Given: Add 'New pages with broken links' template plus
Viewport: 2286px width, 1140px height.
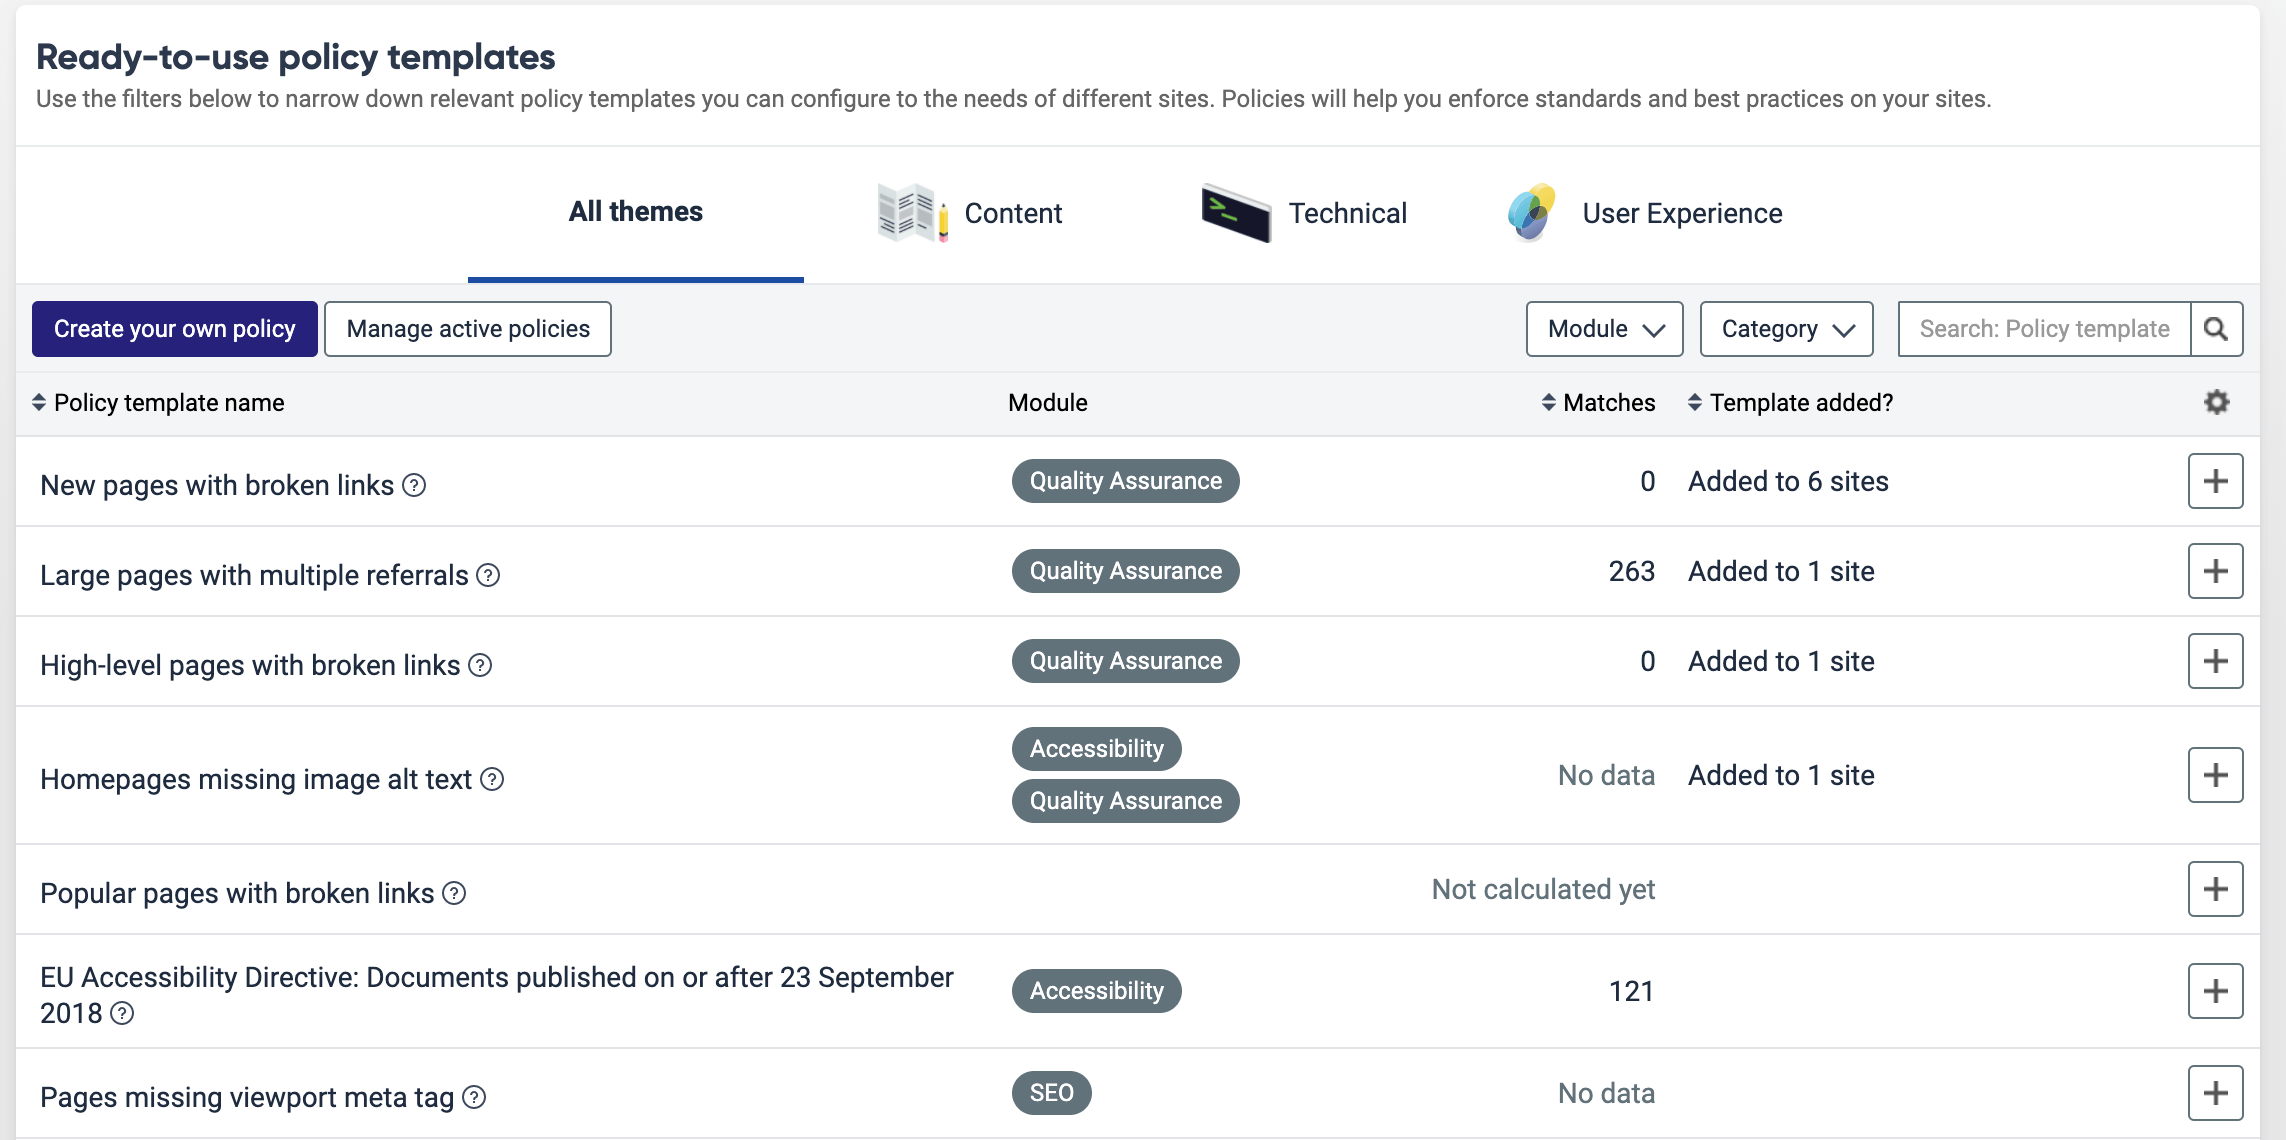Looking at the screenshot, I should tap(2215, 481).
